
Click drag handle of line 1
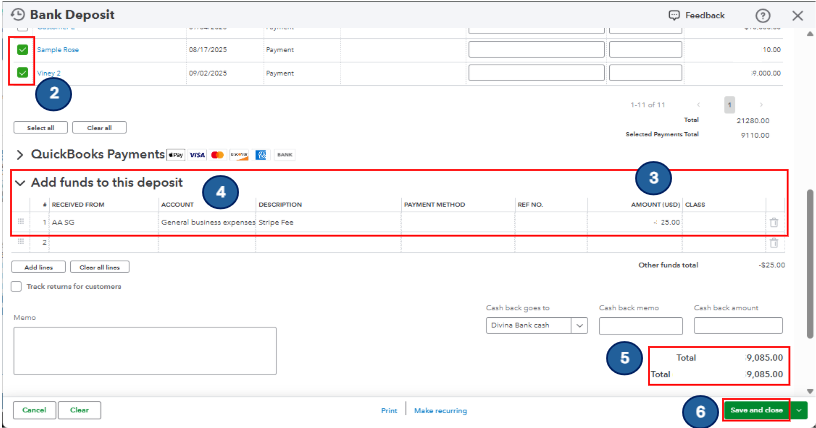(21, 222)
